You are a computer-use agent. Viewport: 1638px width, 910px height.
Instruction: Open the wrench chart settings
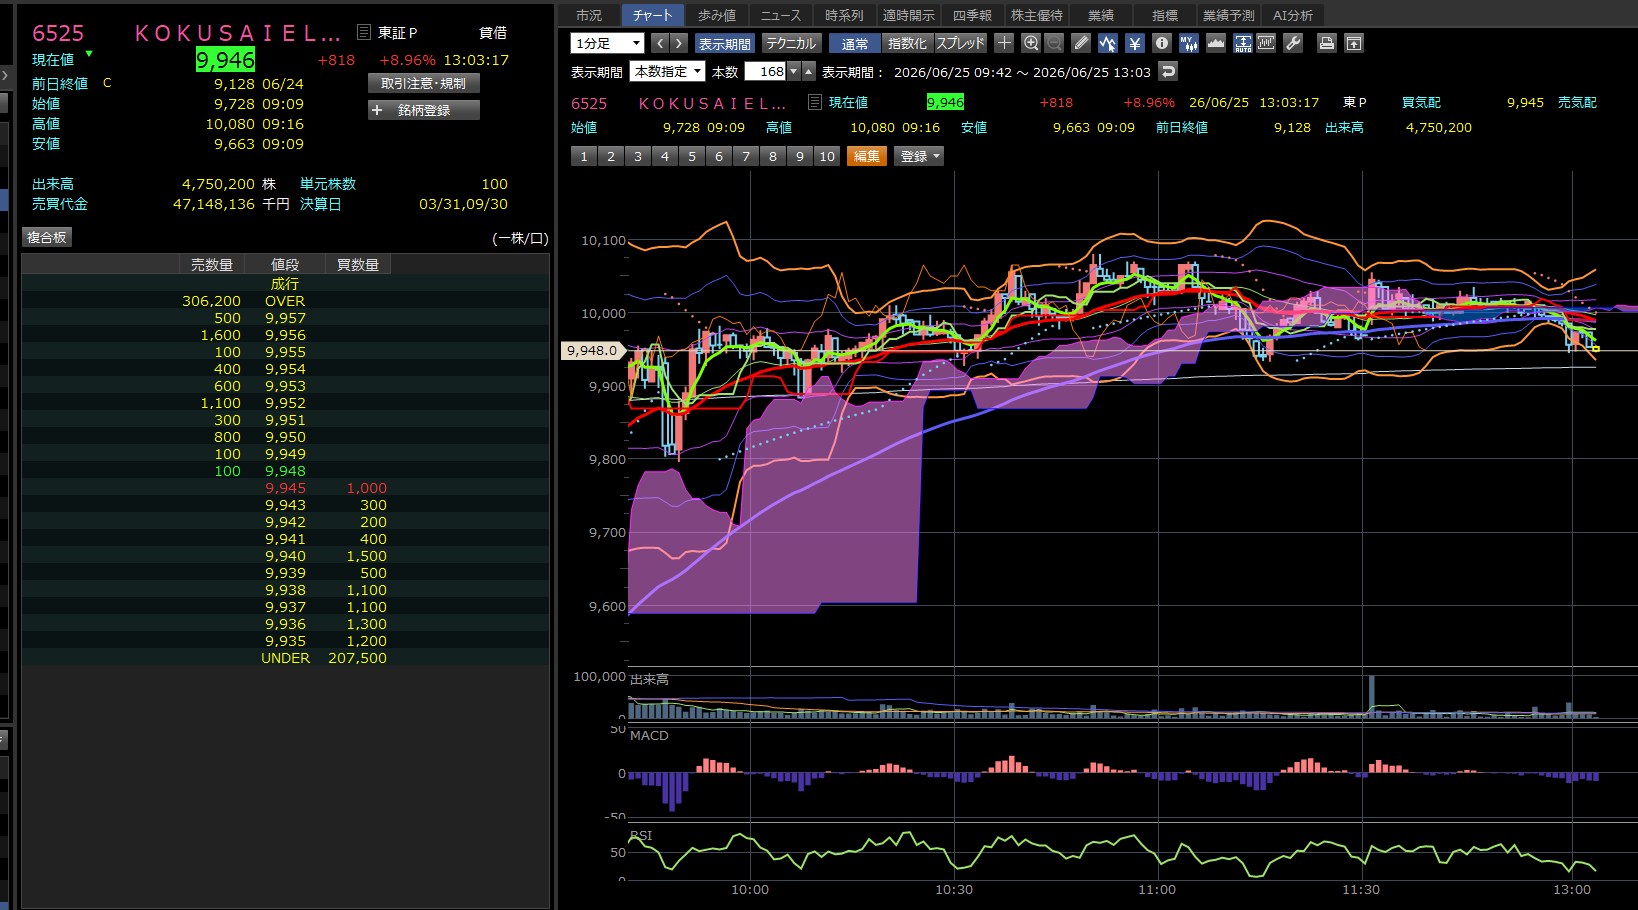pyautogui.click(x=1293, y=43)
